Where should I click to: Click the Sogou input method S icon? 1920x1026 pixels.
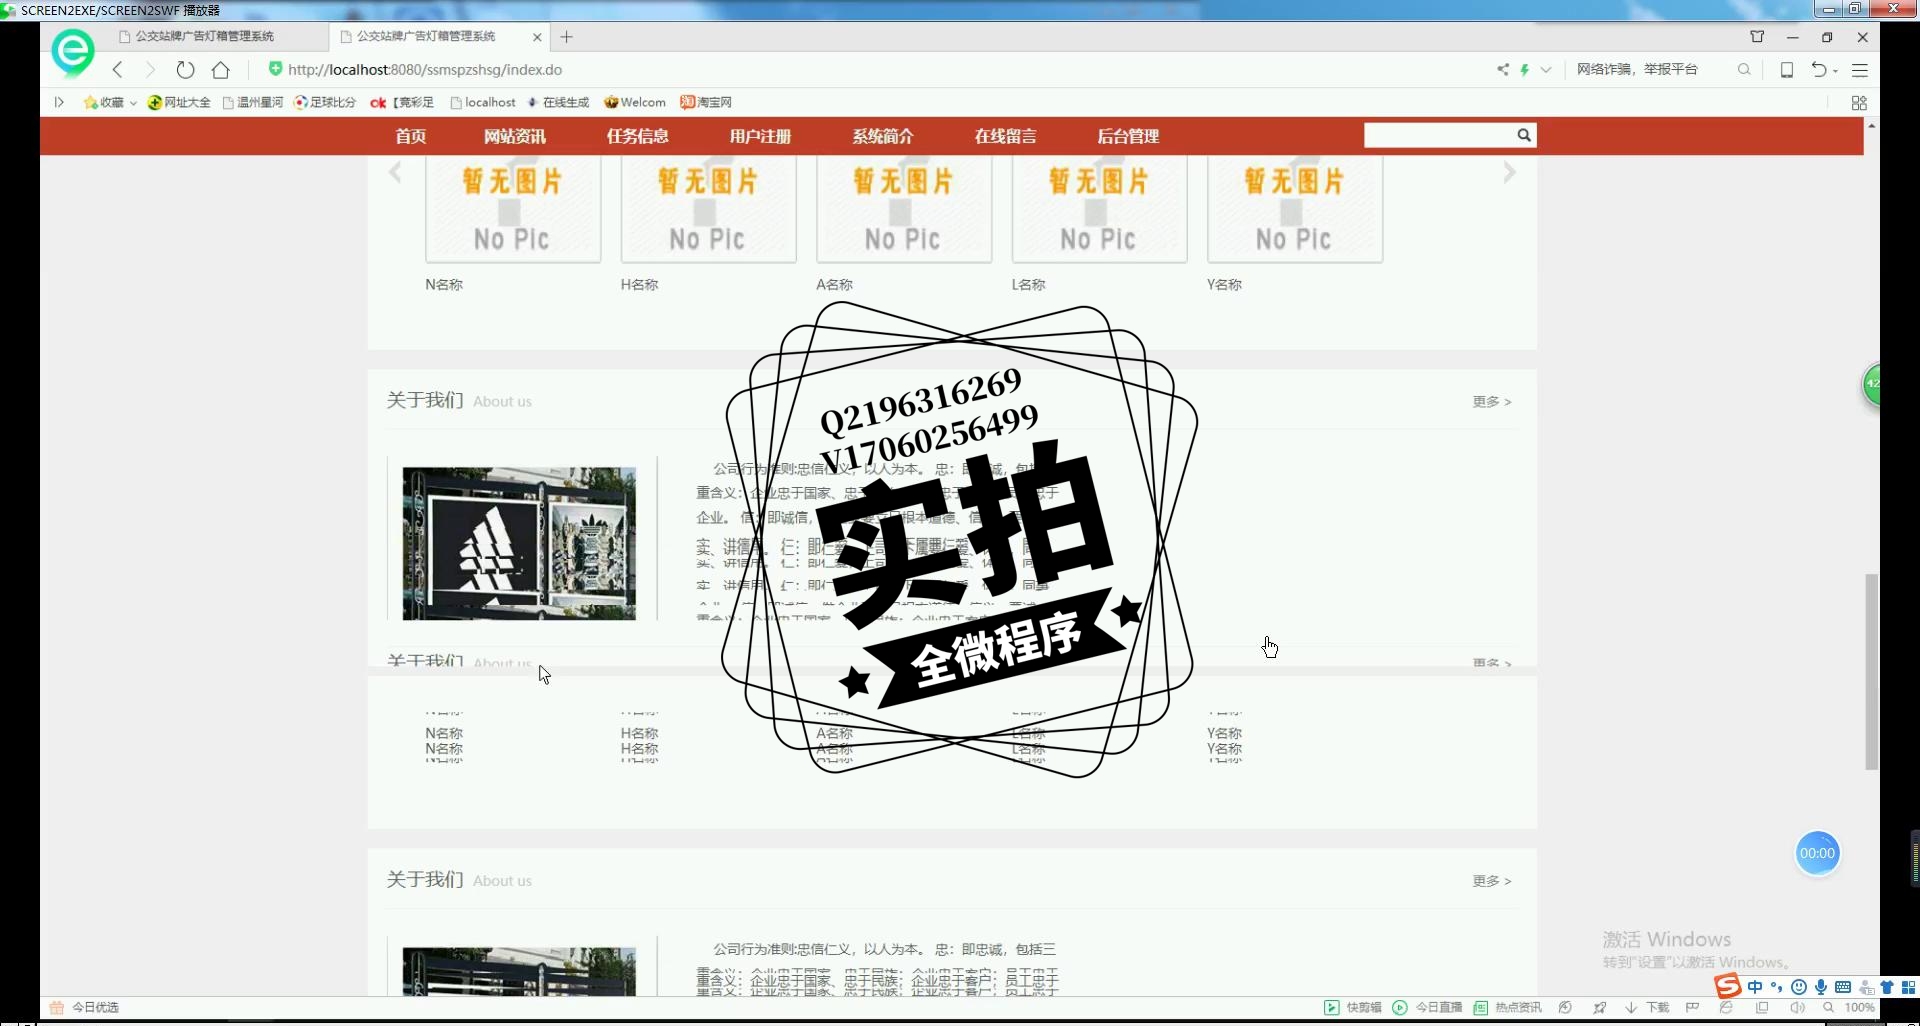tap(1727, 986)
